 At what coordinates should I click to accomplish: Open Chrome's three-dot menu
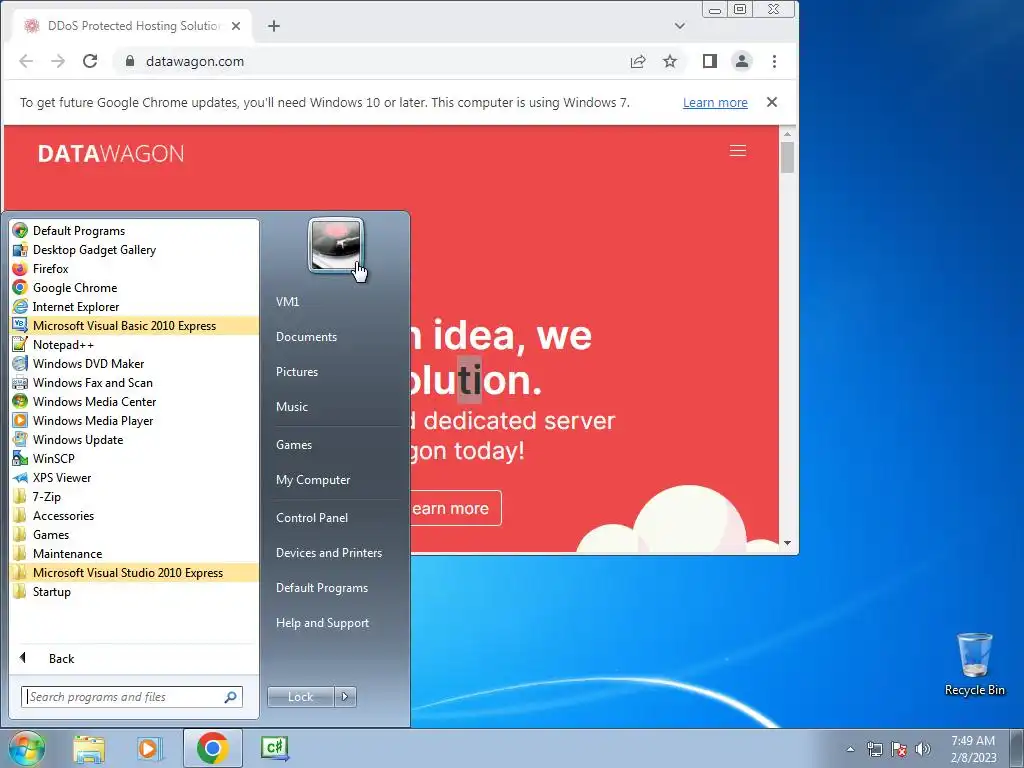775,61
